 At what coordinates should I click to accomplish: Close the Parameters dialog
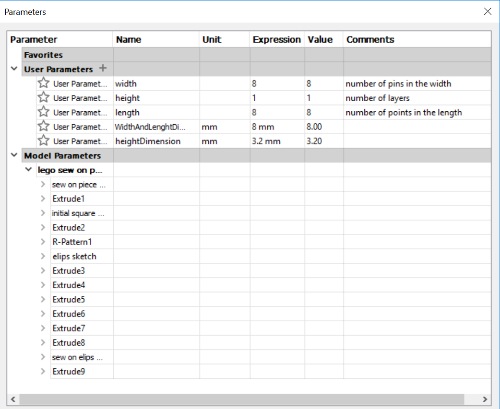[x=487, y=11]
